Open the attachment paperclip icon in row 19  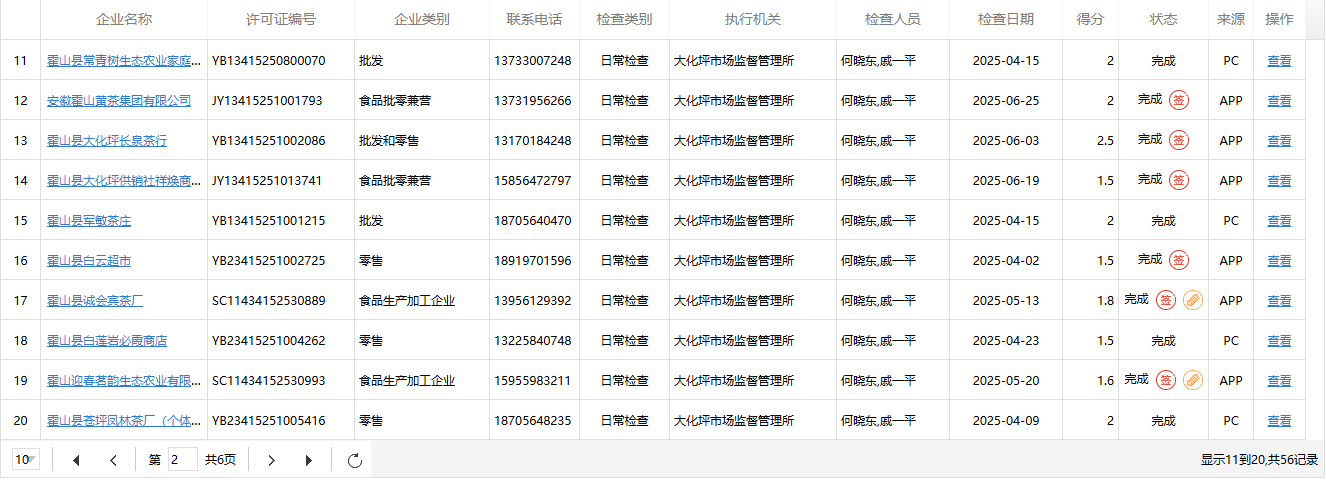pos(1192,380)
